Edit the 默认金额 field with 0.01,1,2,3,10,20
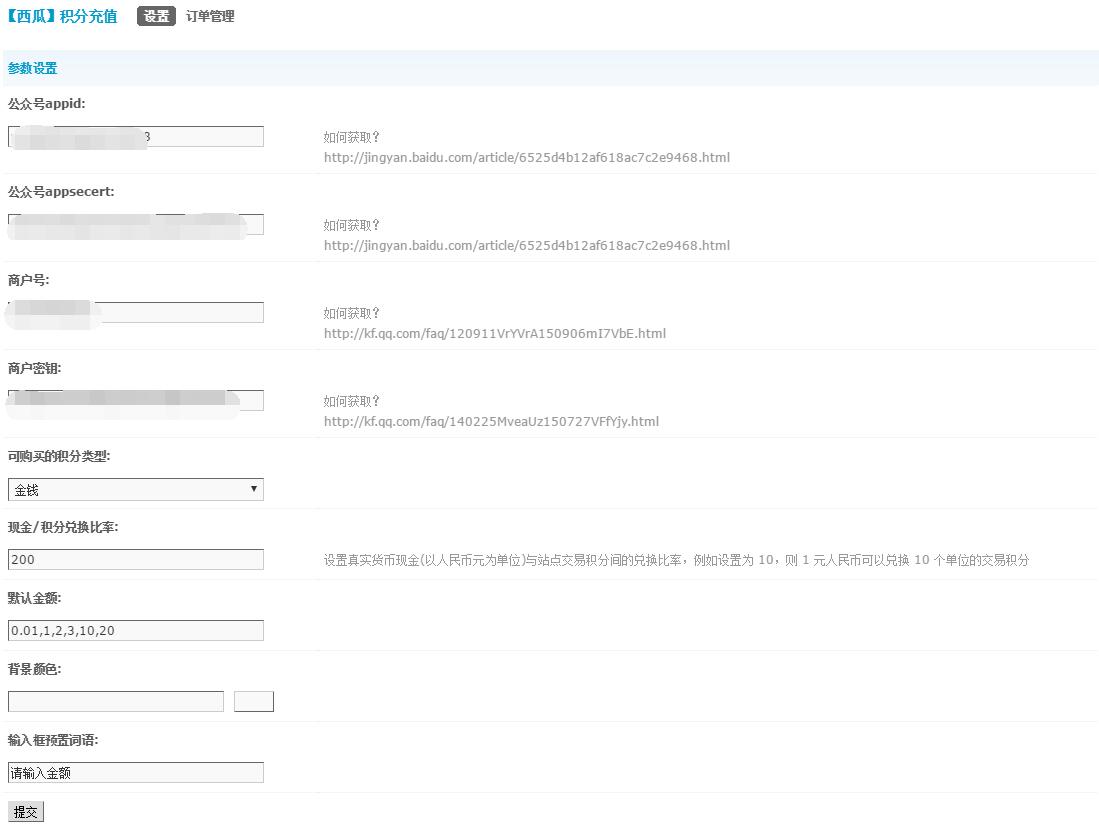This screenshot has height=826, width=1099. (x=136, y=631)
